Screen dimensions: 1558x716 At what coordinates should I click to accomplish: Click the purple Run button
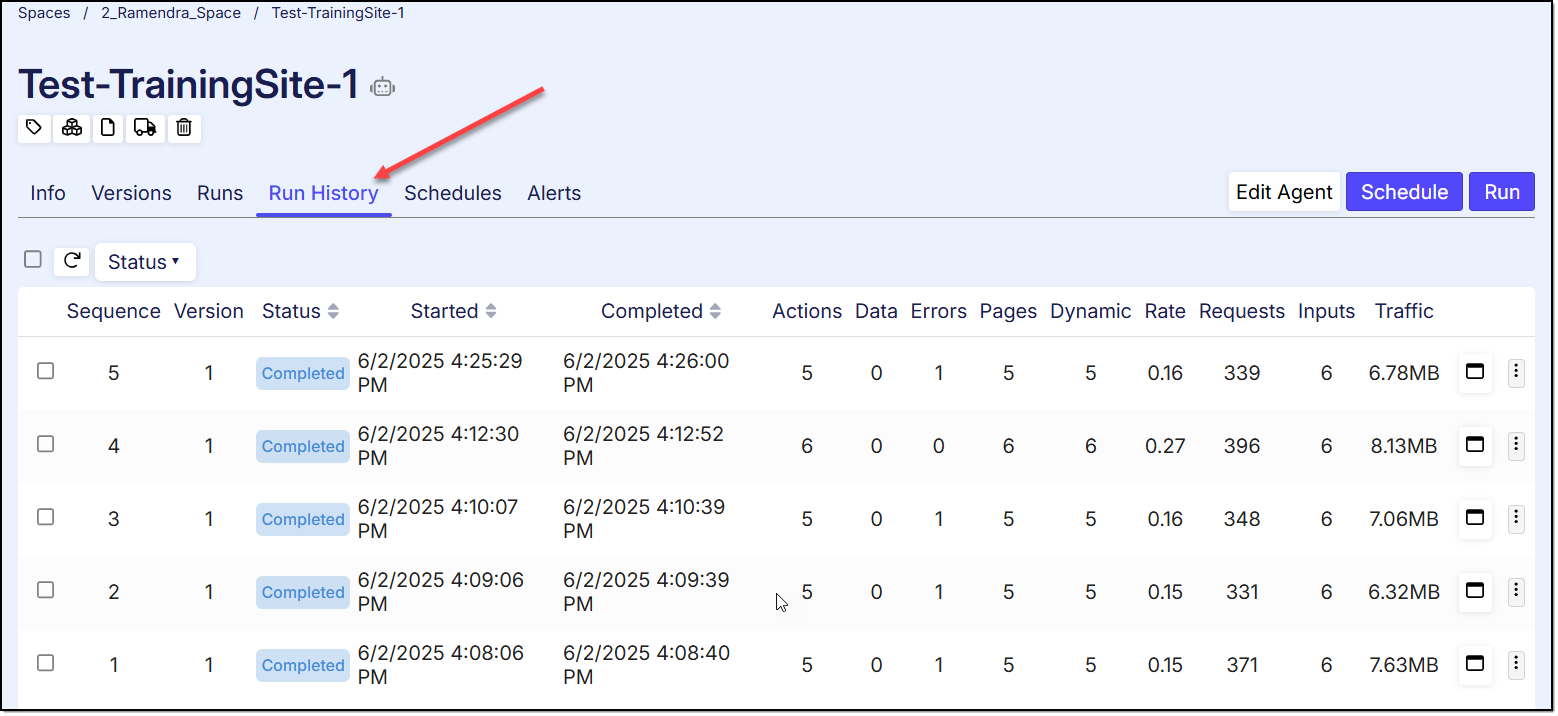pos(1501,192)
